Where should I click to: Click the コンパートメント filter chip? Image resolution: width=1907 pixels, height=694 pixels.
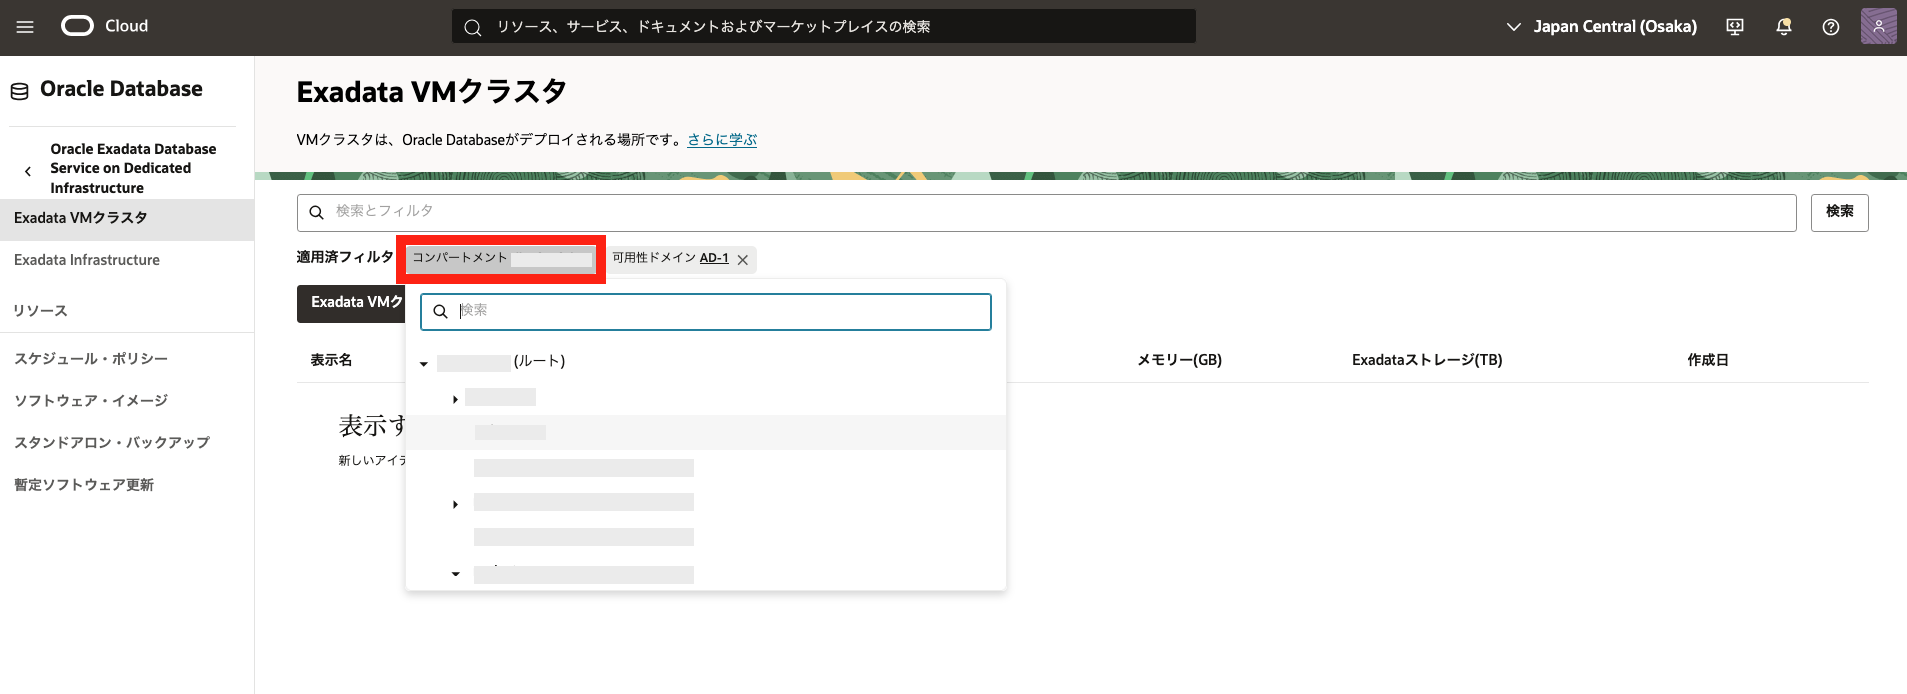(x=501, y=259)
